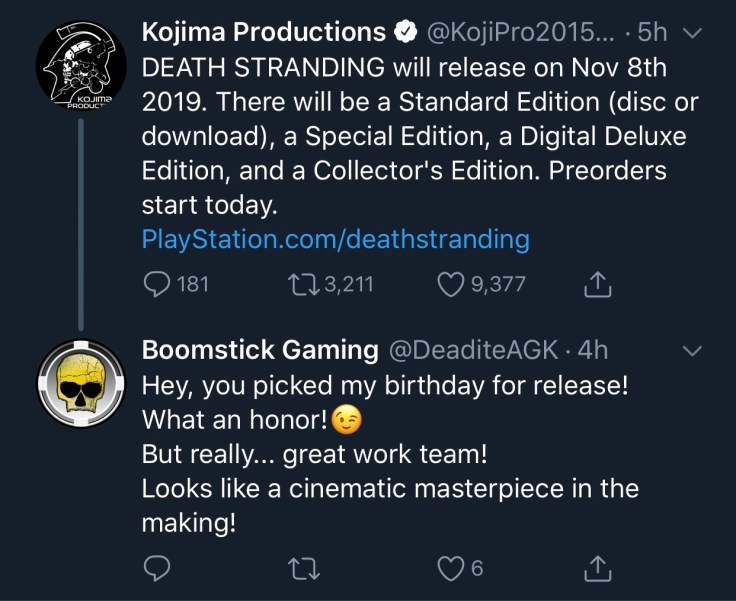Viewport: 736px width, 601px height.
Task: Reply to Boomstick Gaming's tweet
Action: coord(158,568)
